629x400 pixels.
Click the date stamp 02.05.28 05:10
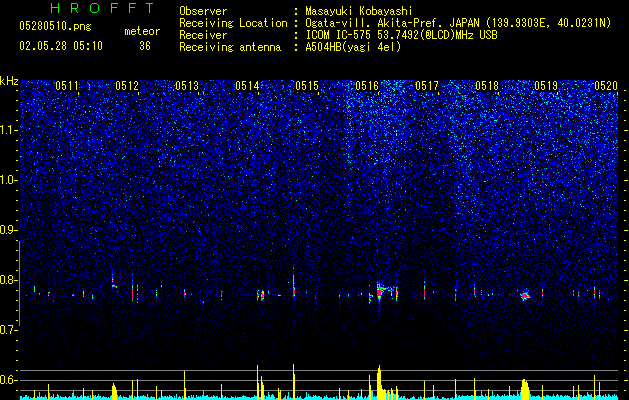[61, 46]
